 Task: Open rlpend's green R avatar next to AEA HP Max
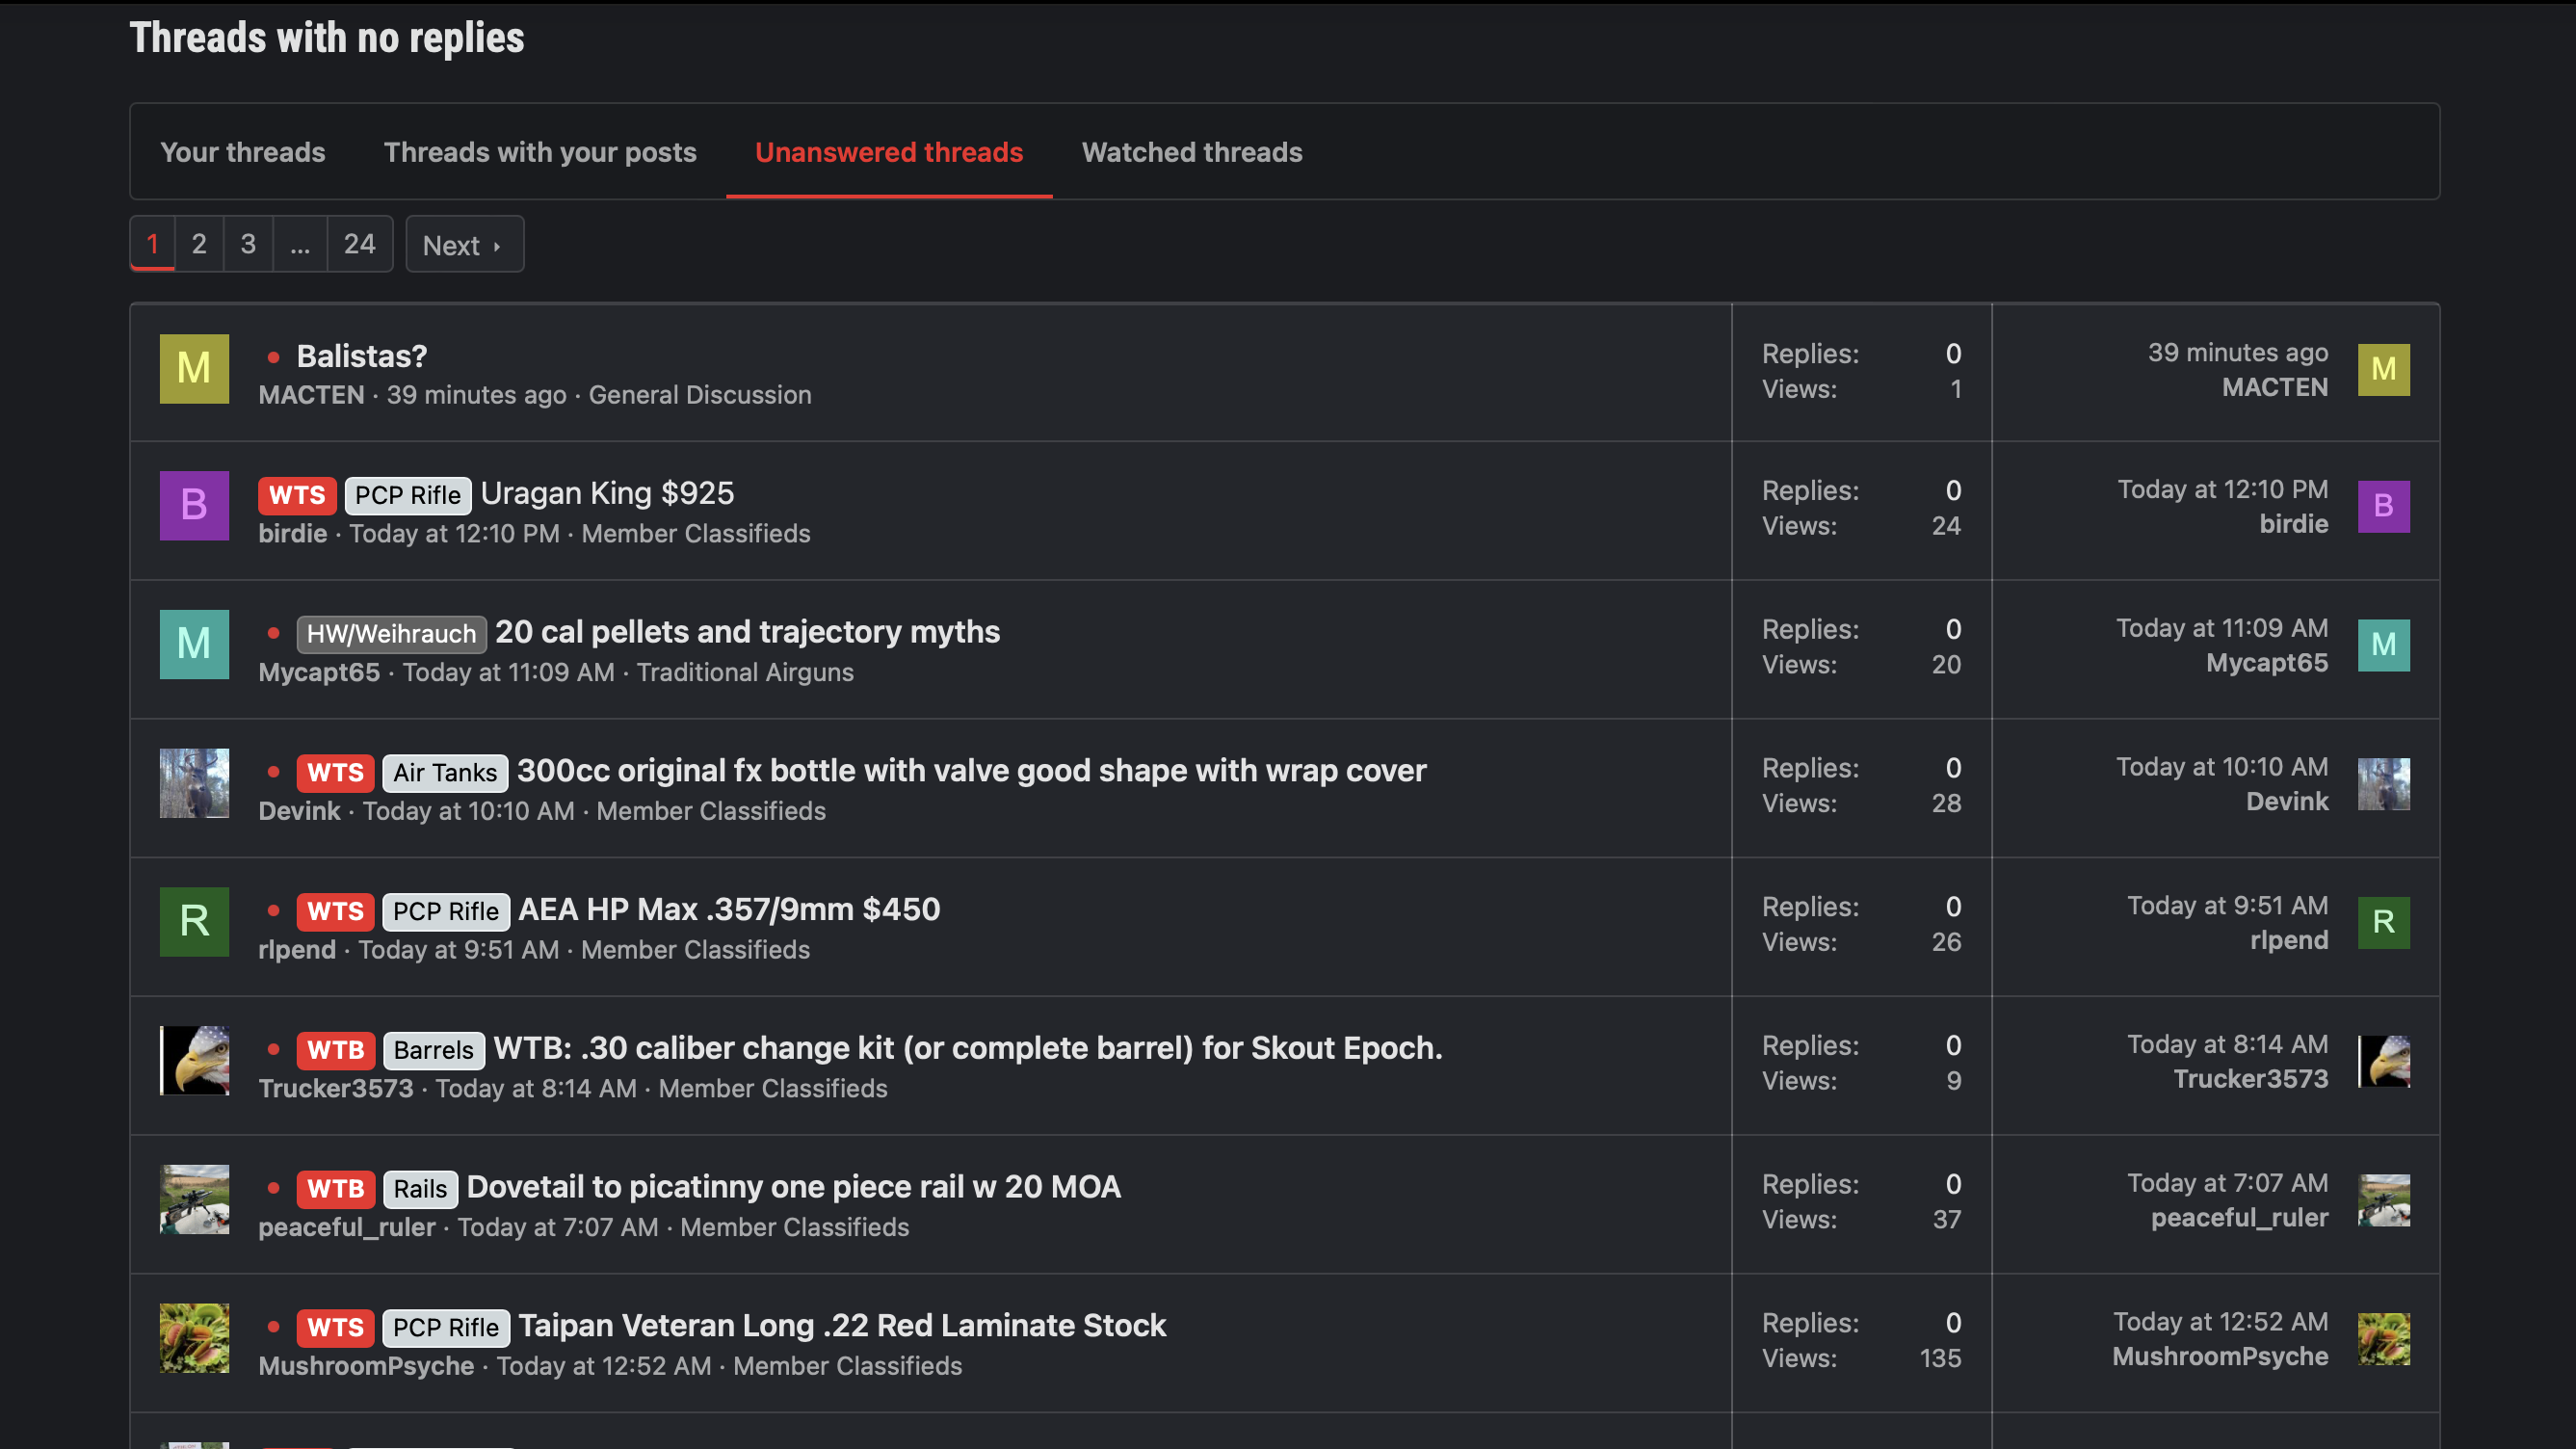click(194, 922)
